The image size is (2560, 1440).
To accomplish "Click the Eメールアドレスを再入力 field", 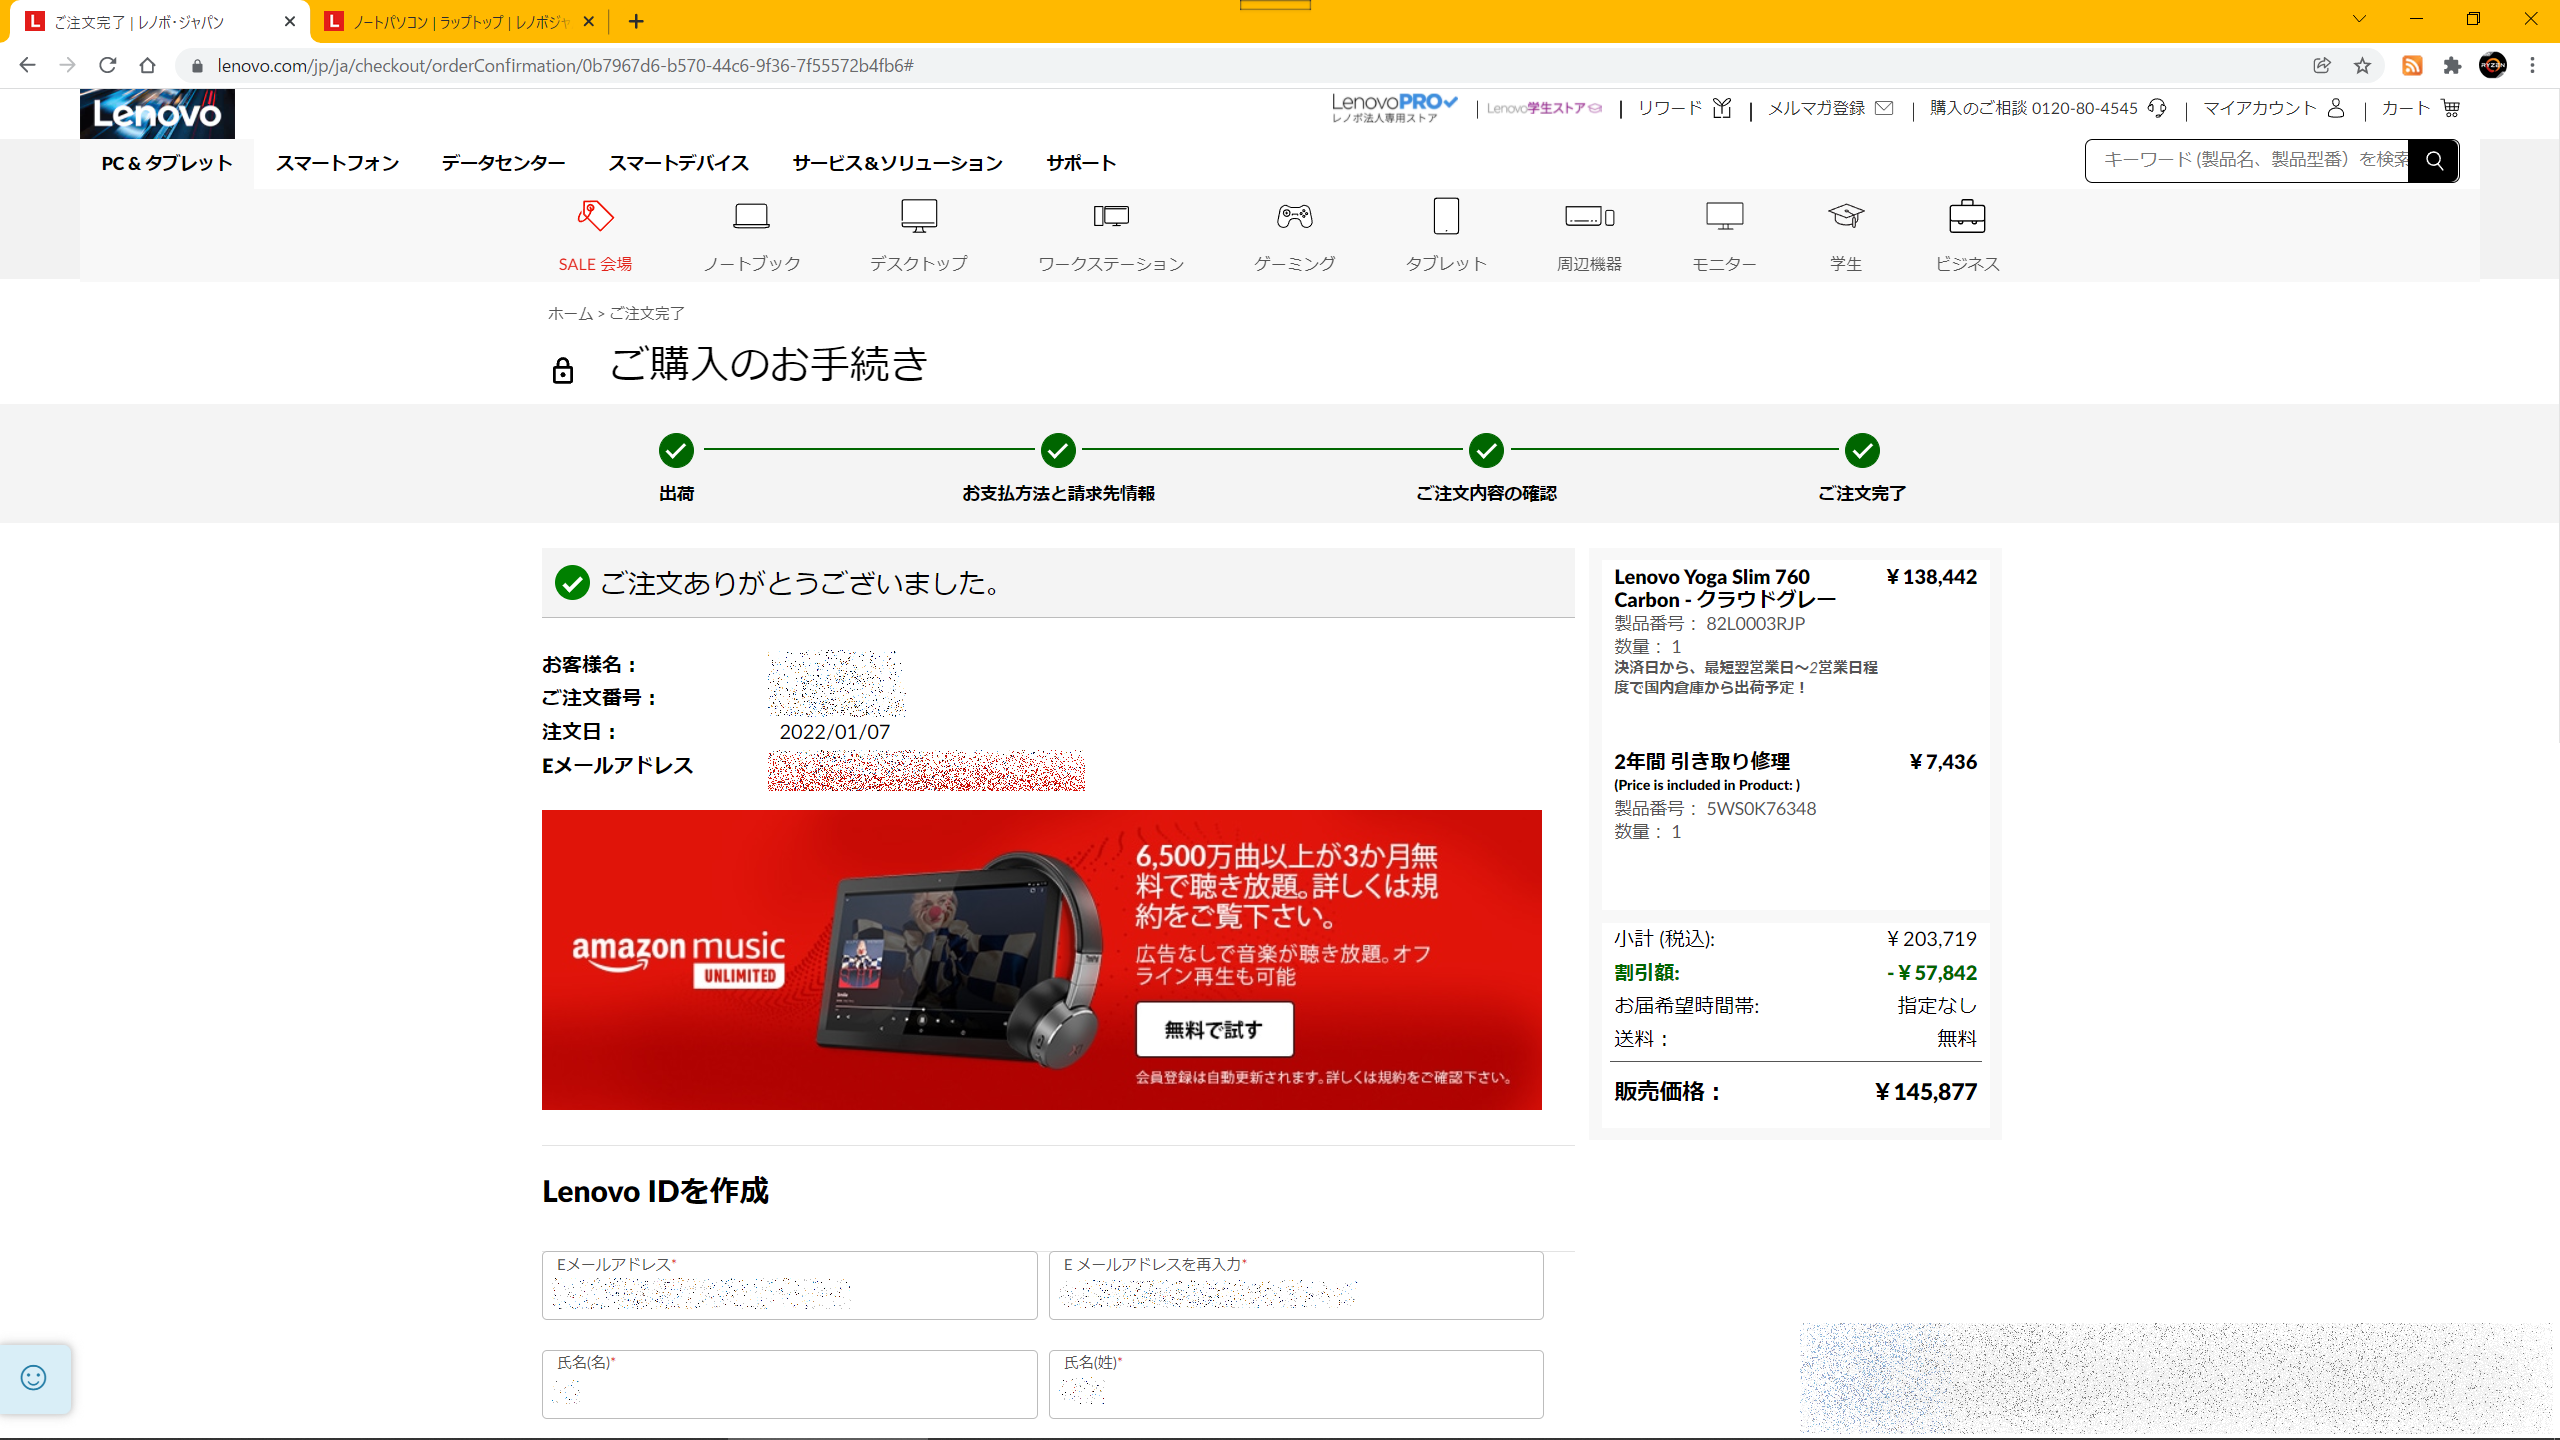I will [x=1296, y=1285].
